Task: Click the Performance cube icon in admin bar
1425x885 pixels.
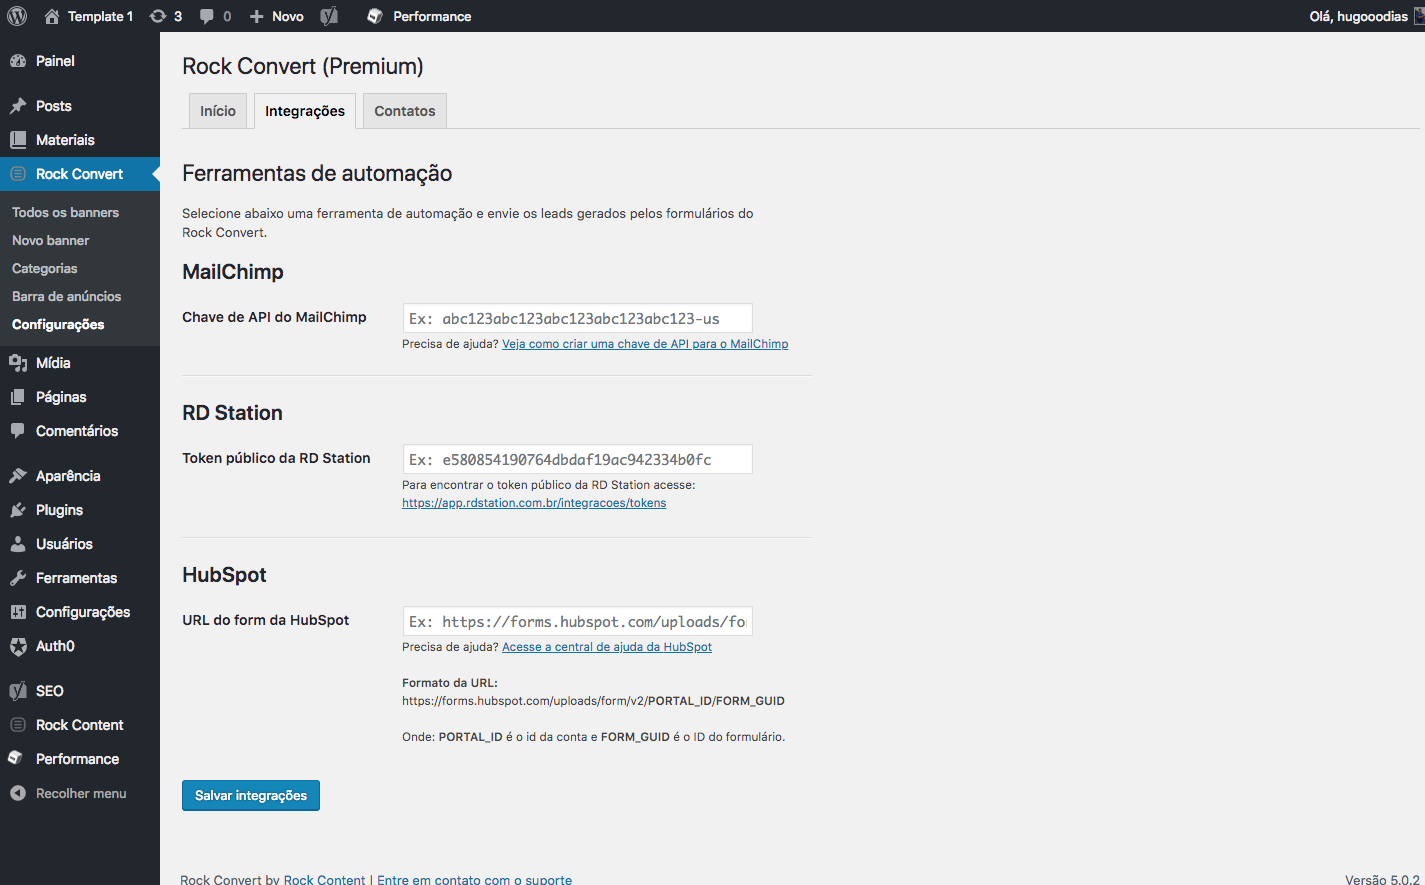Action: (375, 16)
